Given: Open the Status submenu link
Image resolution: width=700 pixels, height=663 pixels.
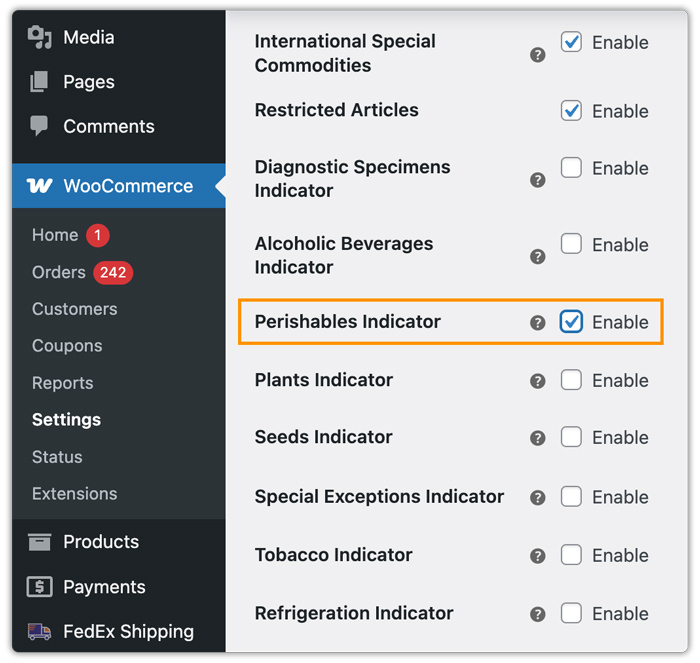Looking at the screenshot, I should 57,457.
